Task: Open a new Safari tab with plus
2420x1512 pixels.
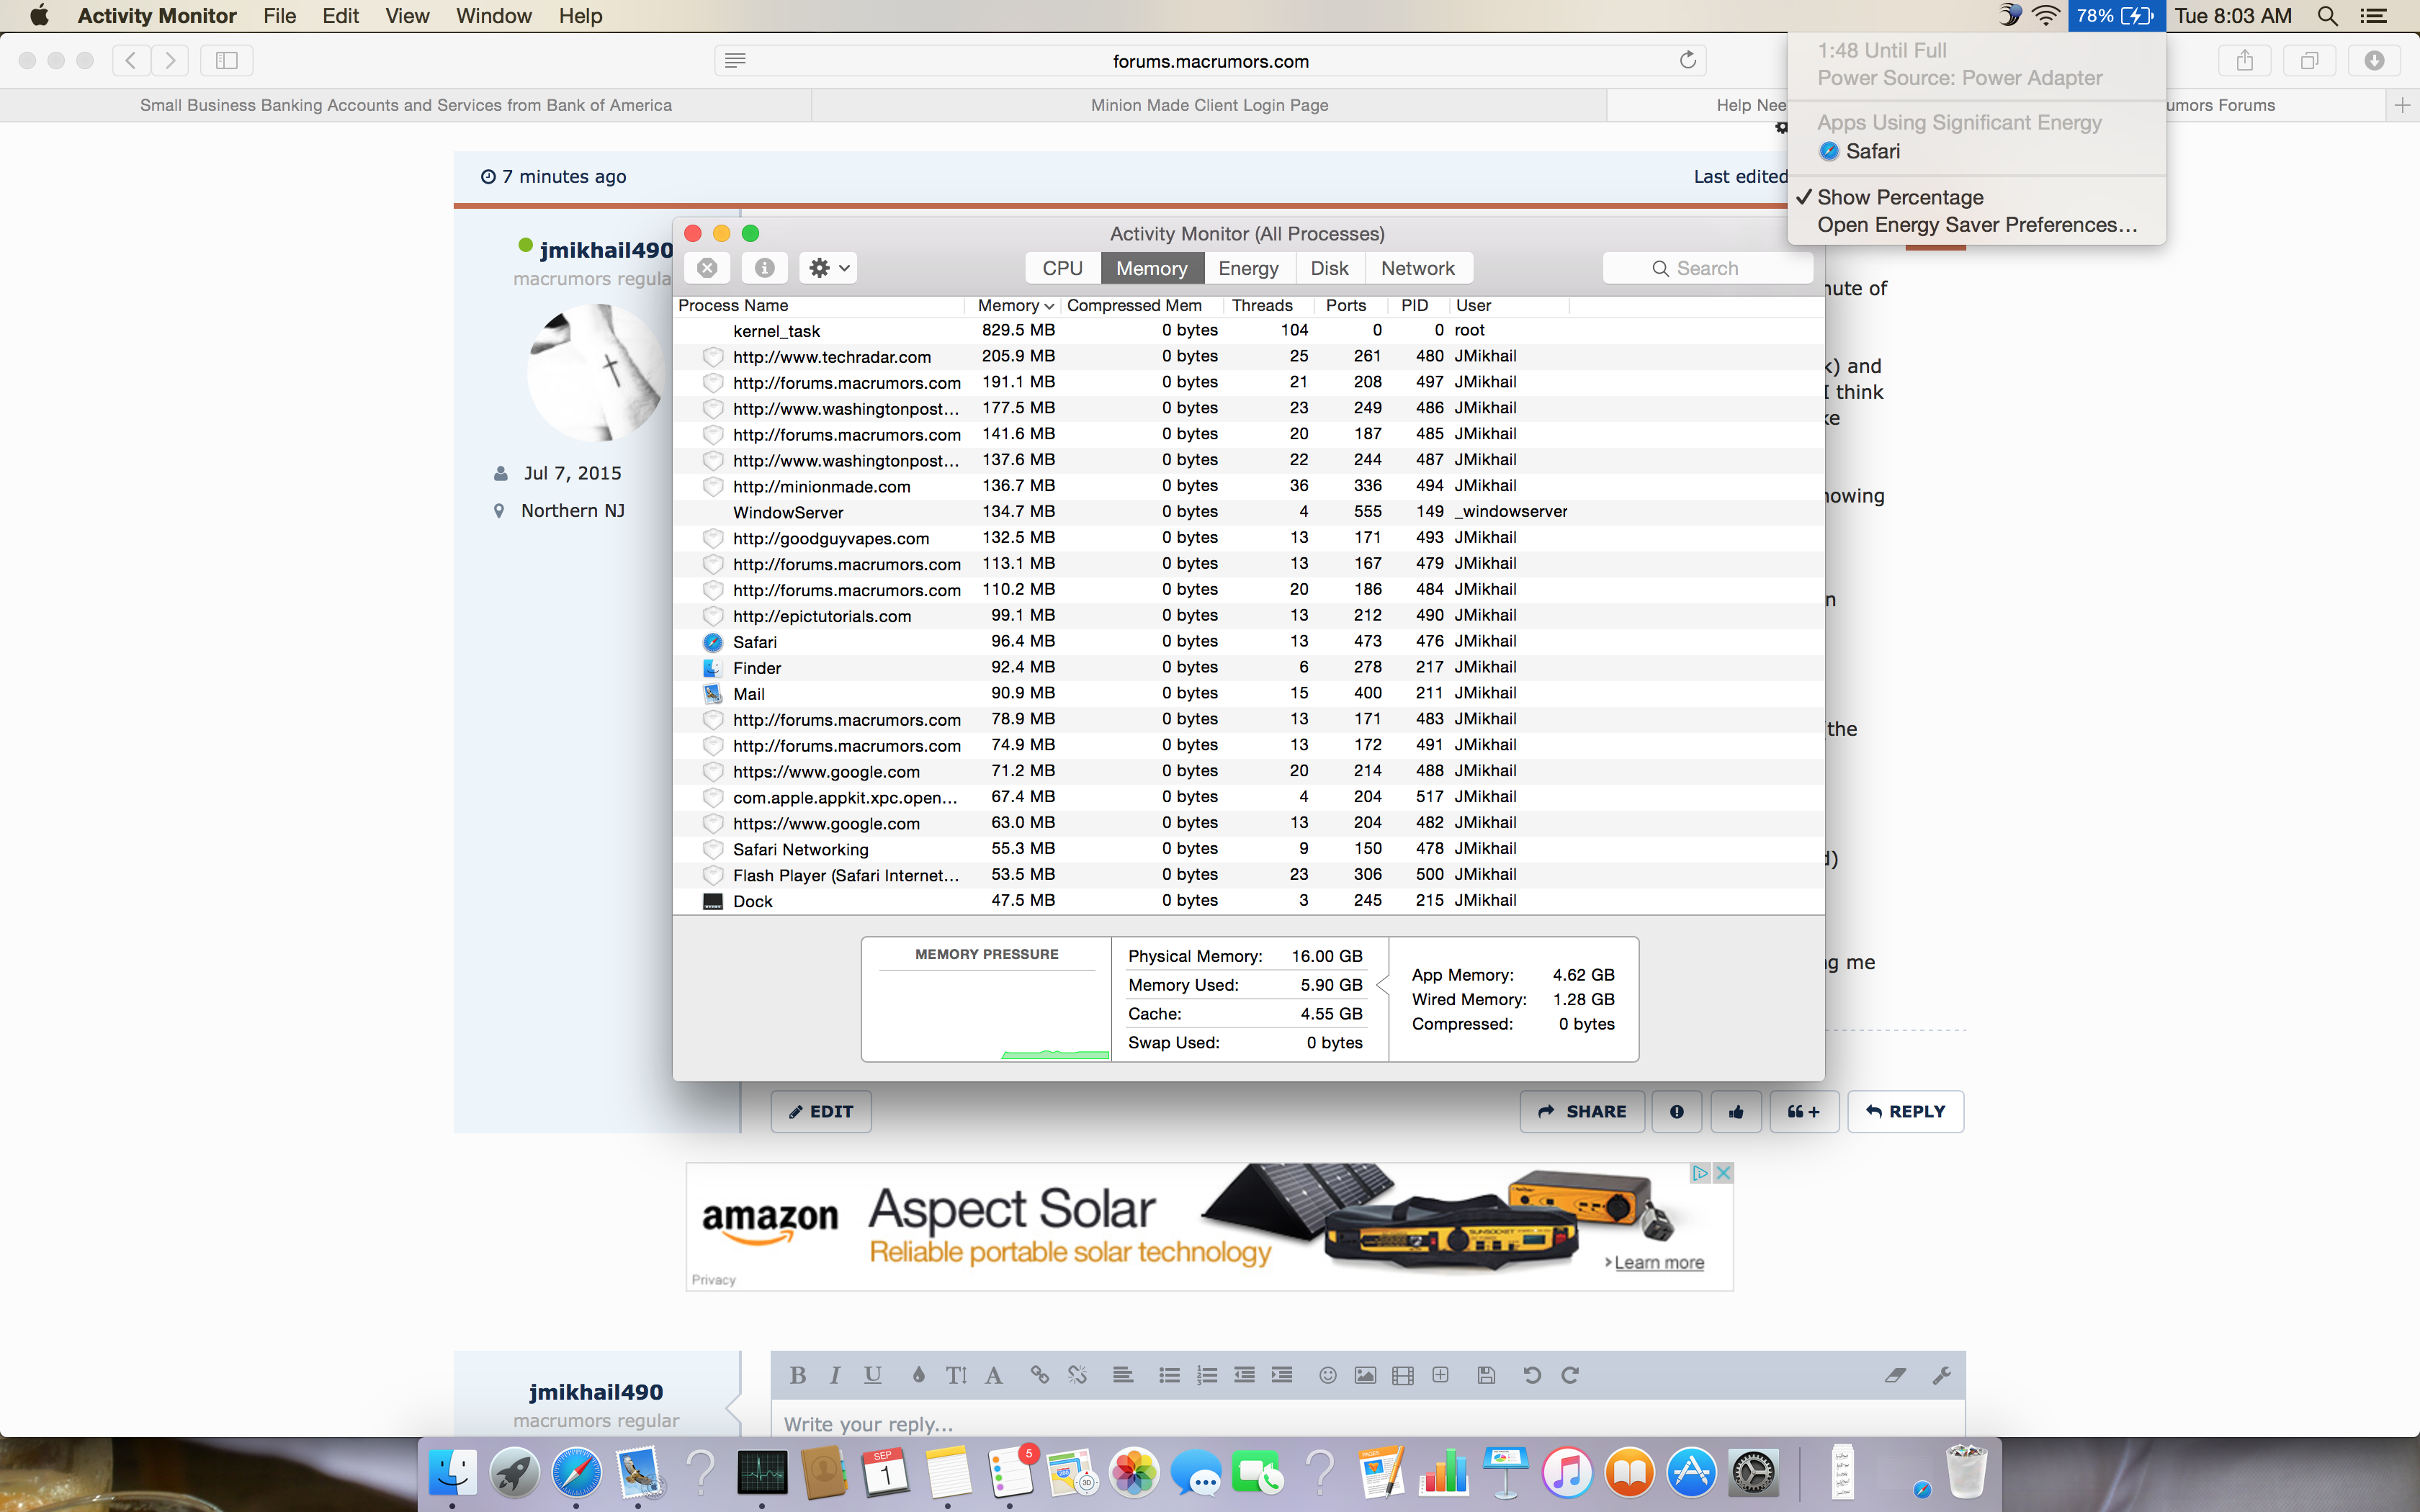Action: pyautogui.click(x=2403, y=105)
